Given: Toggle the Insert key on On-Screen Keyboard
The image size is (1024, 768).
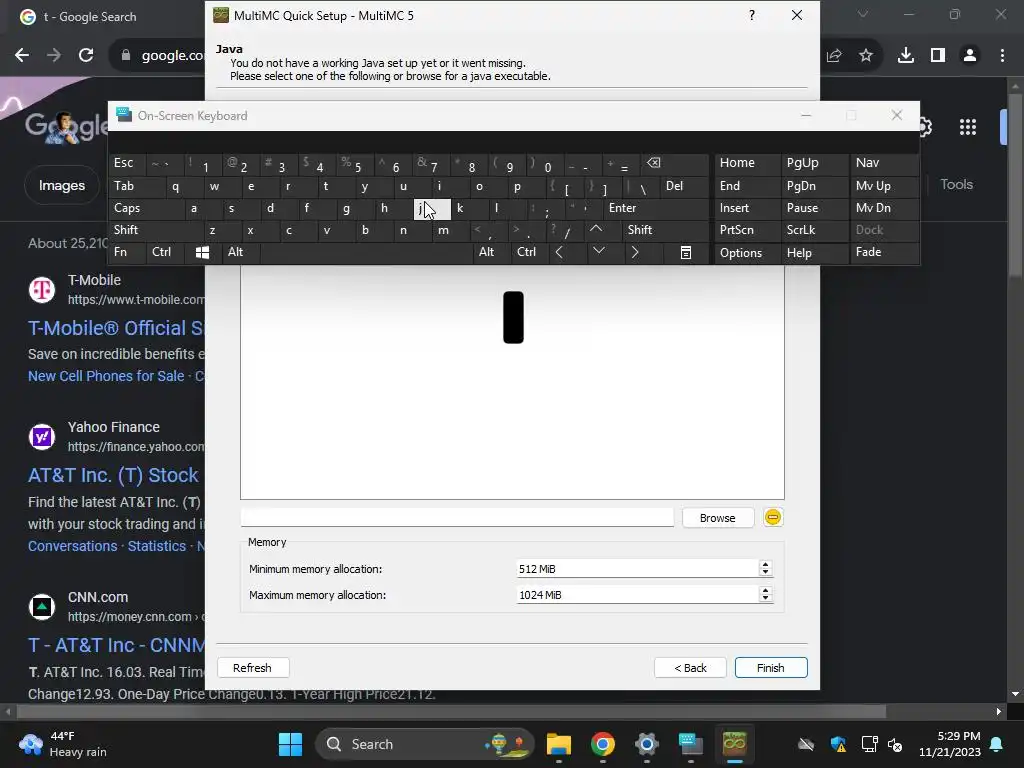Looking at the screenshot, I should tap(746, 208).
